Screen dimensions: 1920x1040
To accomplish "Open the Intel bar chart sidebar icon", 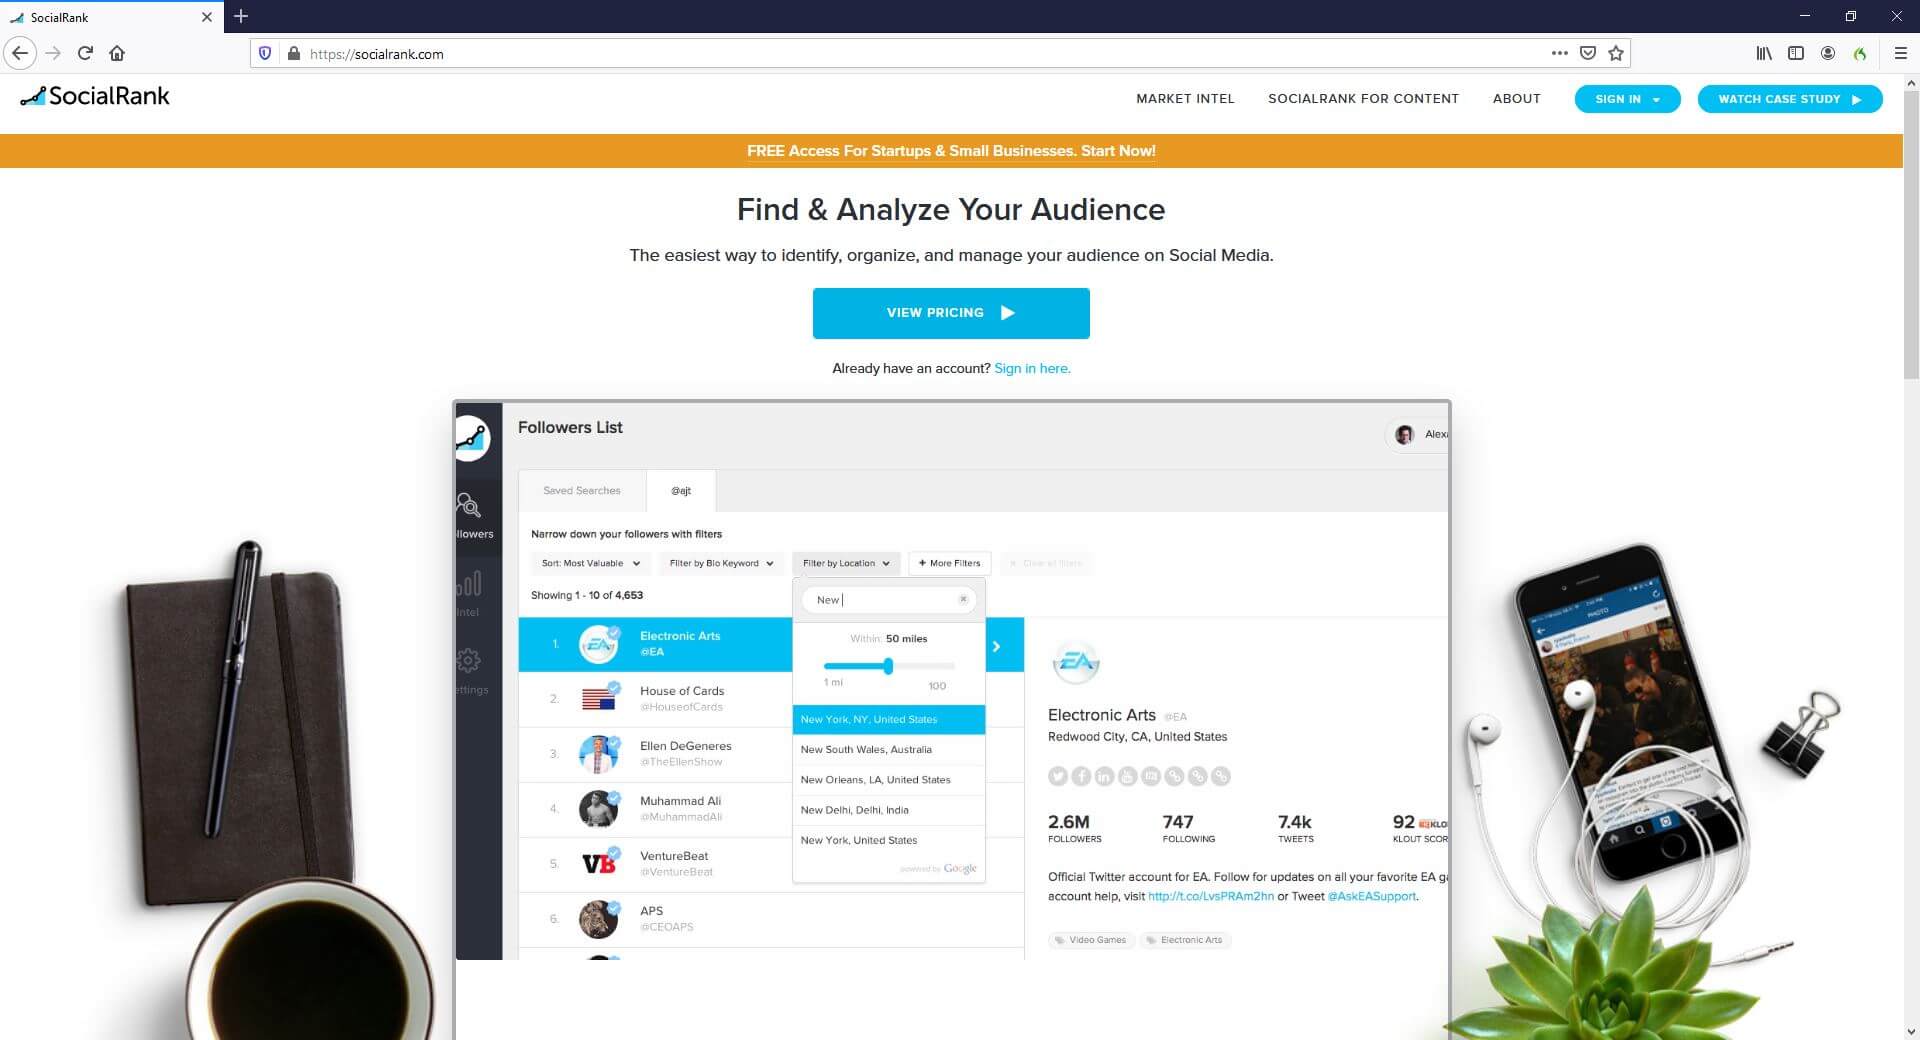I will pos(468,583).
